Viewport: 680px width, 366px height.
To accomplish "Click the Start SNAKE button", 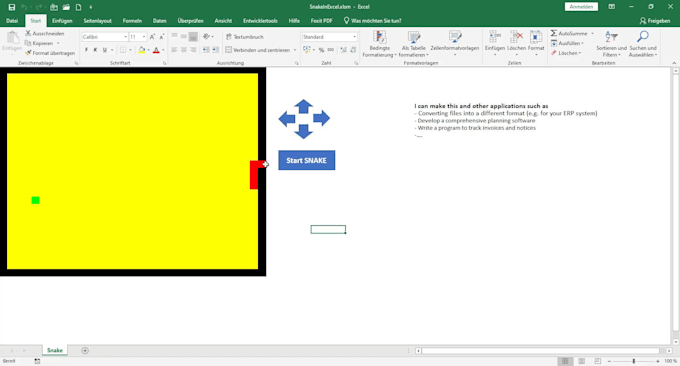I will (x=307, y=160).
